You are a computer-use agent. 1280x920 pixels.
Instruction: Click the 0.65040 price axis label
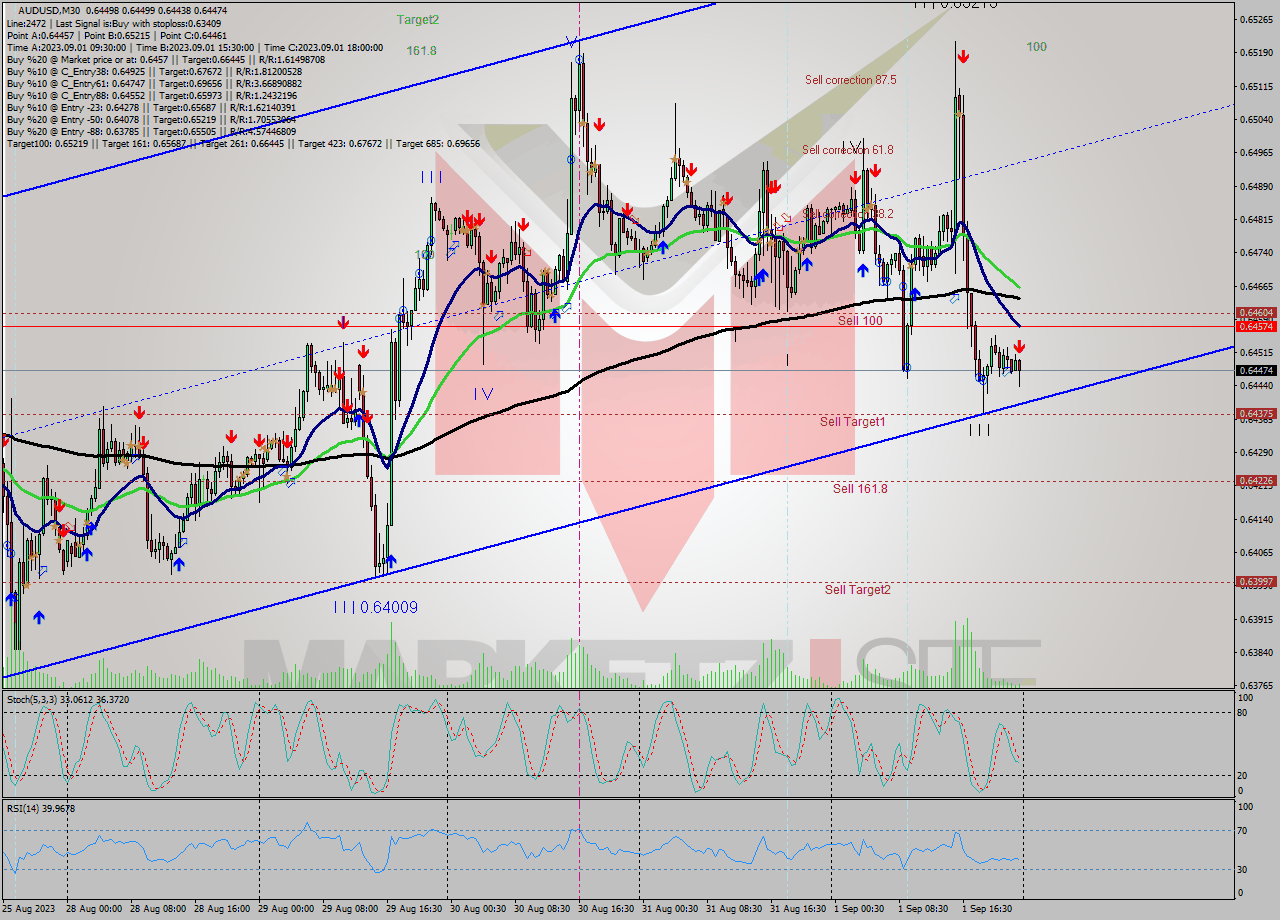coord(1256,120)
